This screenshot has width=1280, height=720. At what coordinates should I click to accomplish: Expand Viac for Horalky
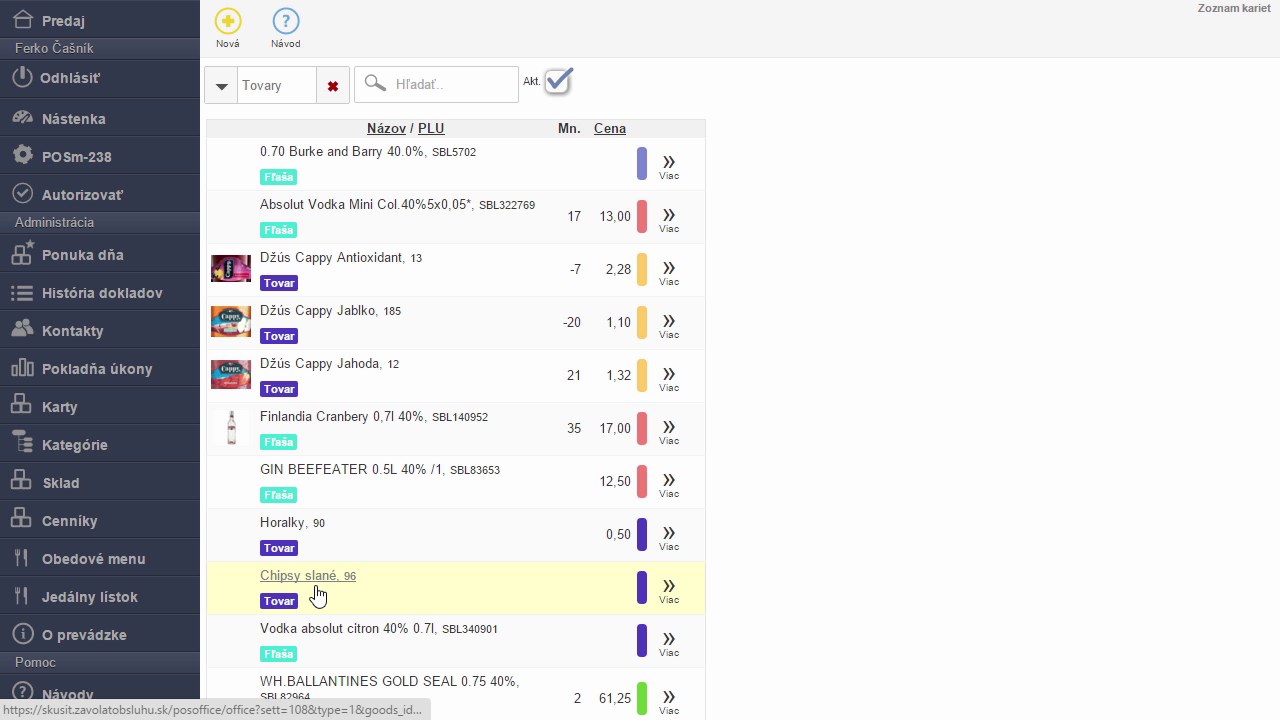coord(669,537)
